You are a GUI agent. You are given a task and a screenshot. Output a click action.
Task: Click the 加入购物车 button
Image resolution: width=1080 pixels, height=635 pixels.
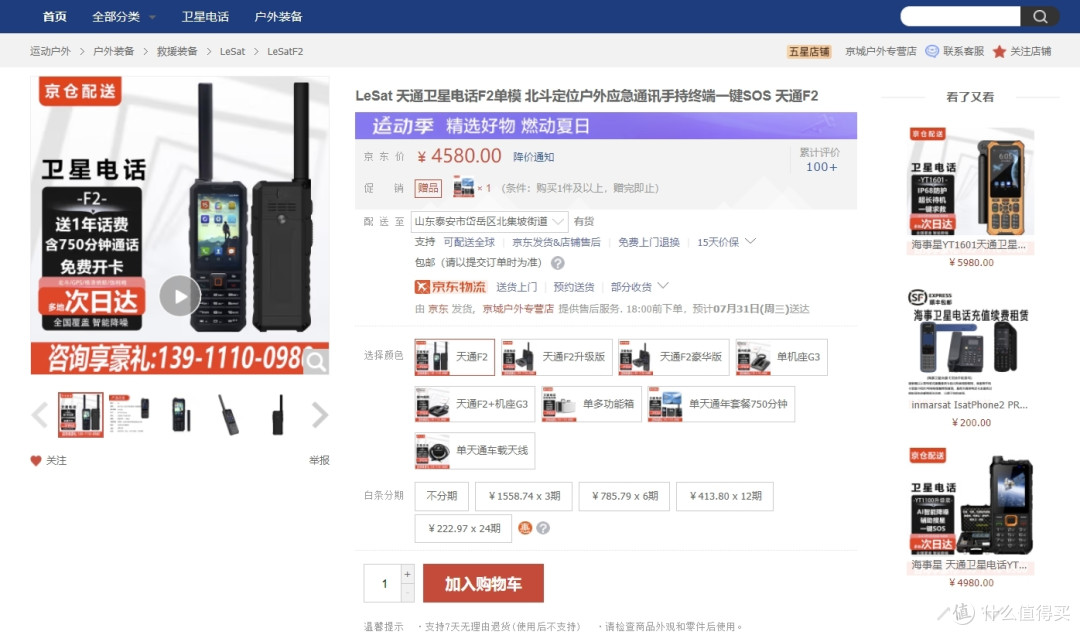pos(483,583)
